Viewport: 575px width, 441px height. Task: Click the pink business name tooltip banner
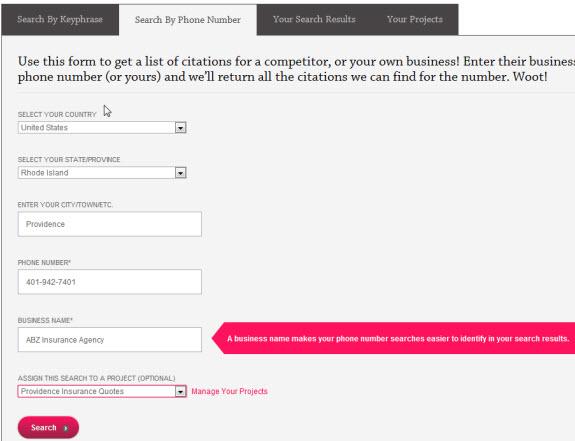pos(393,338)
